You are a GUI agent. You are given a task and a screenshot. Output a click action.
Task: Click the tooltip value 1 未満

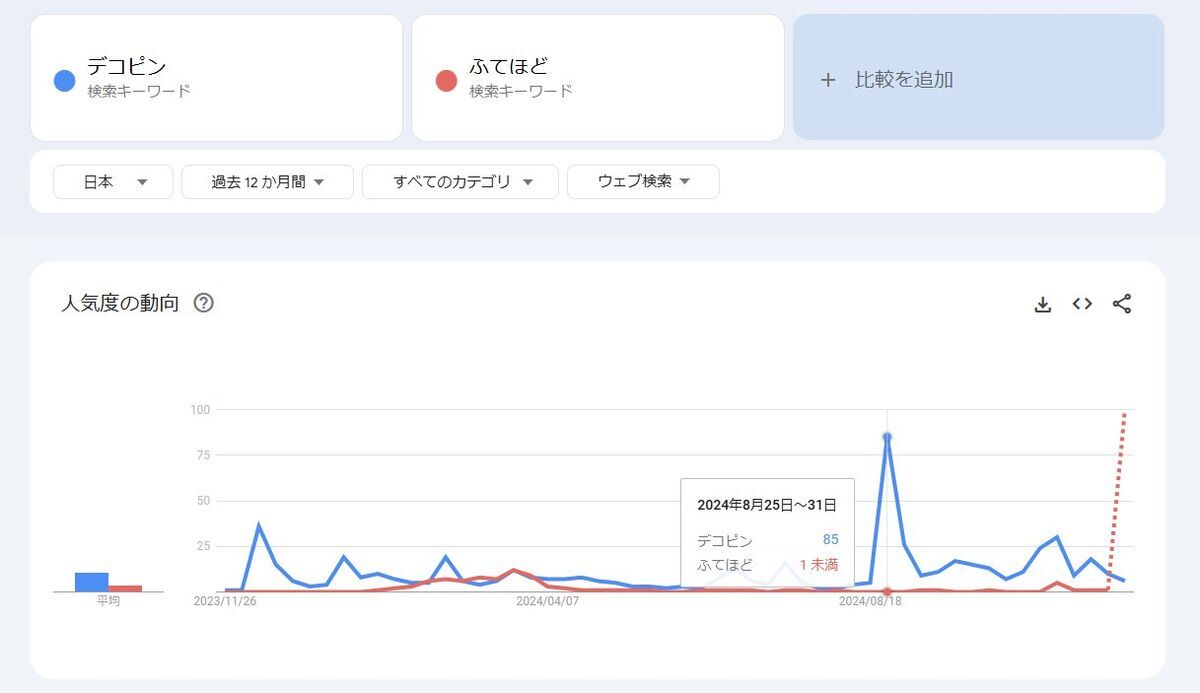[x=819, y=565]
